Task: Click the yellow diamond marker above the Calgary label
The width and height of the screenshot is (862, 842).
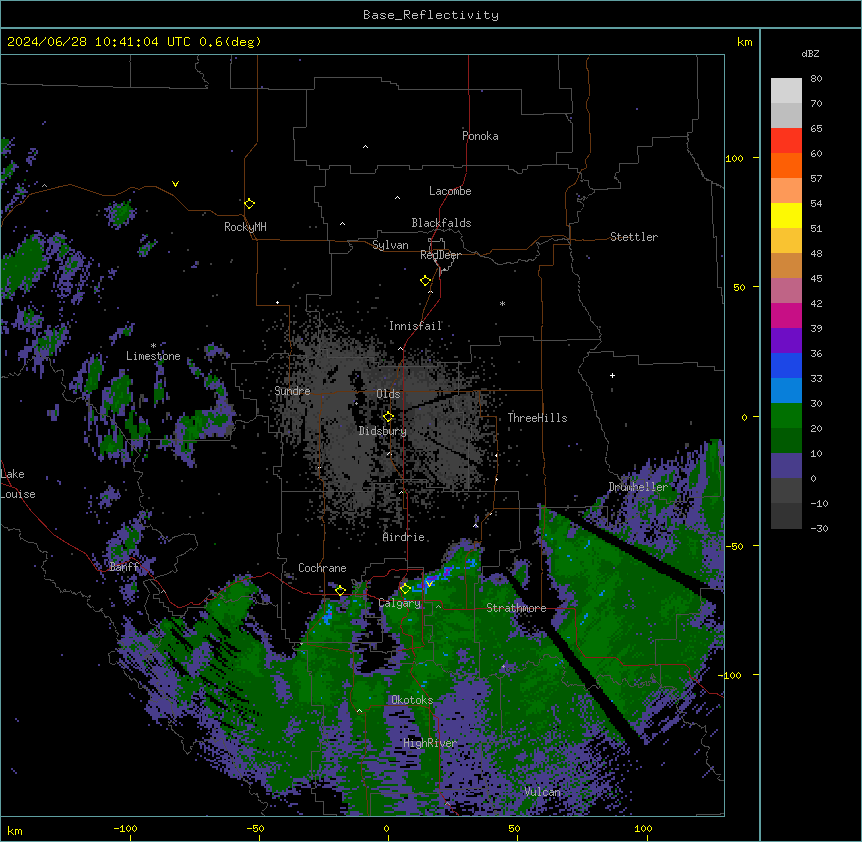Action: click(x=405, y=589)
